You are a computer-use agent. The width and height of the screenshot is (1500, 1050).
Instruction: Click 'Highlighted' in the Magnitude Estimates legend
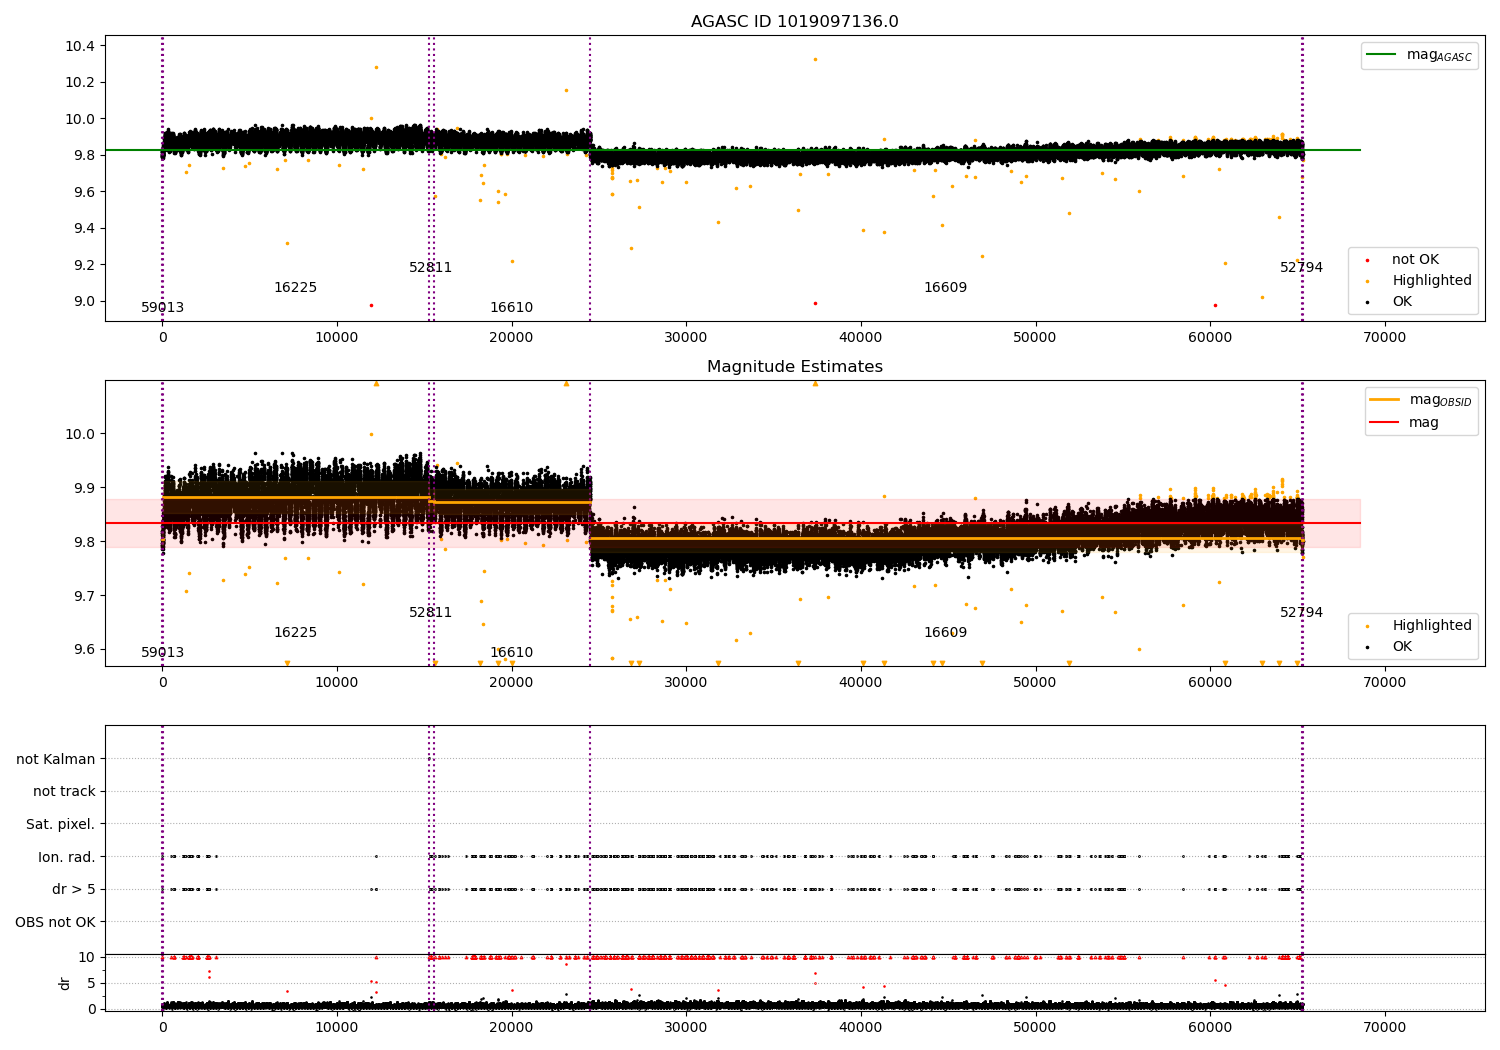tap(1431, 626)
